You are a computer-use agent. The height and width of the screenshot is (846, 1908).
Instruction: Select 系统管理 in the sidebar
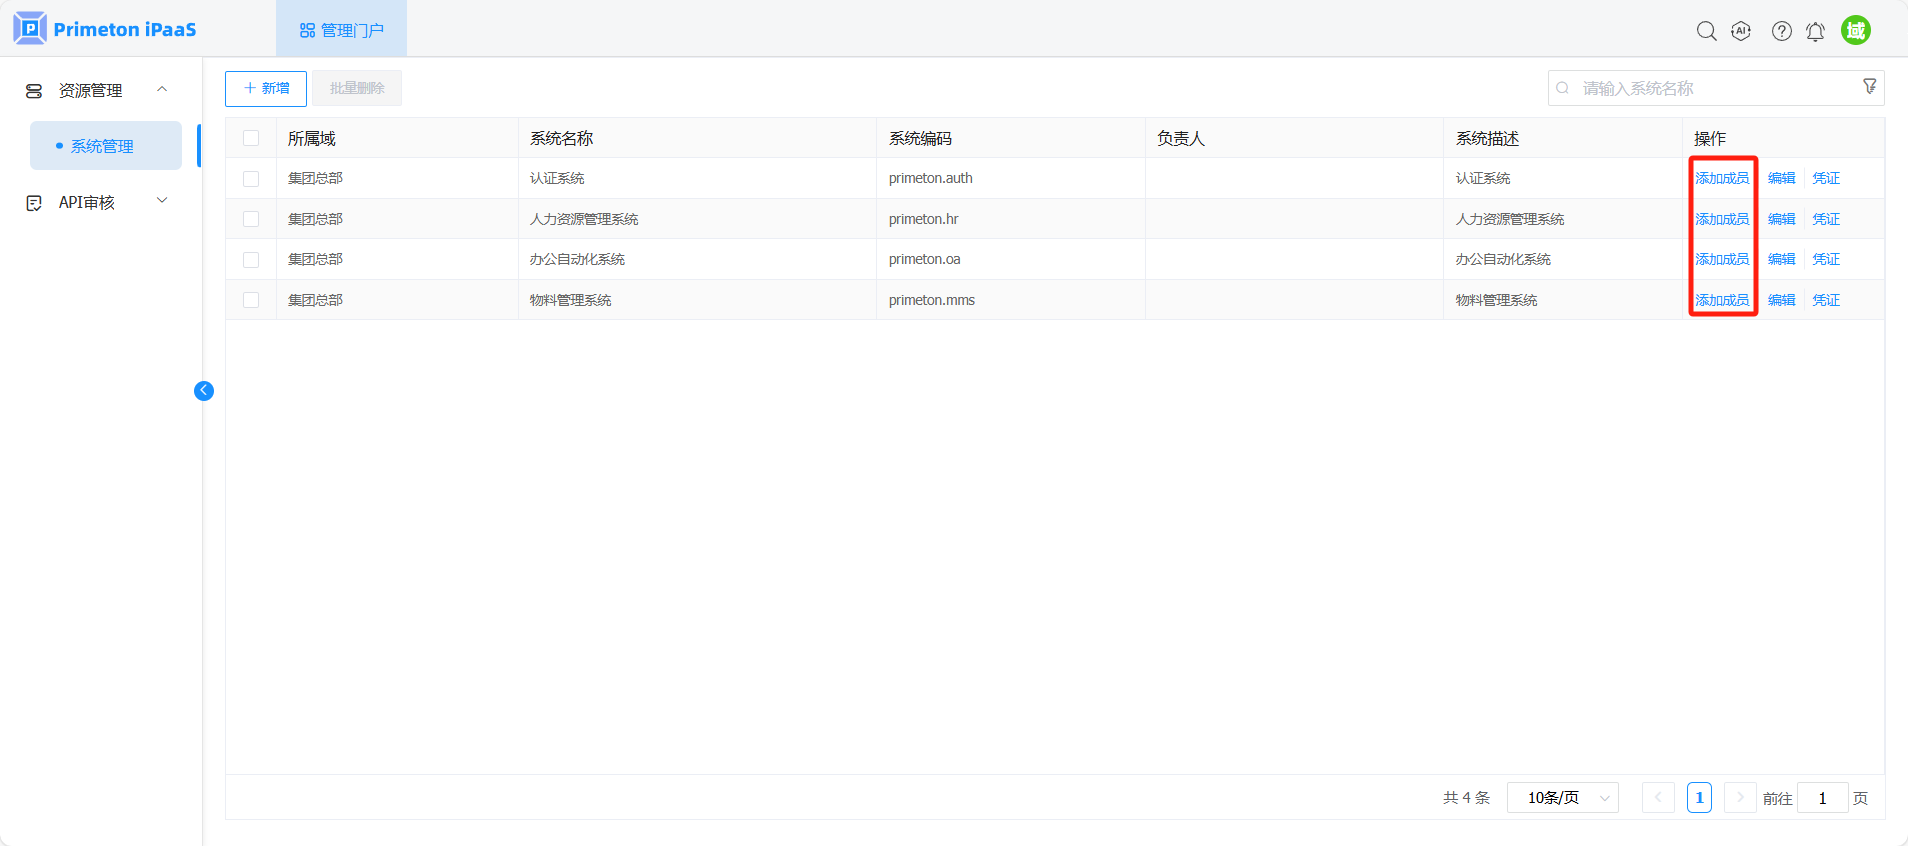tap(102, 146)
